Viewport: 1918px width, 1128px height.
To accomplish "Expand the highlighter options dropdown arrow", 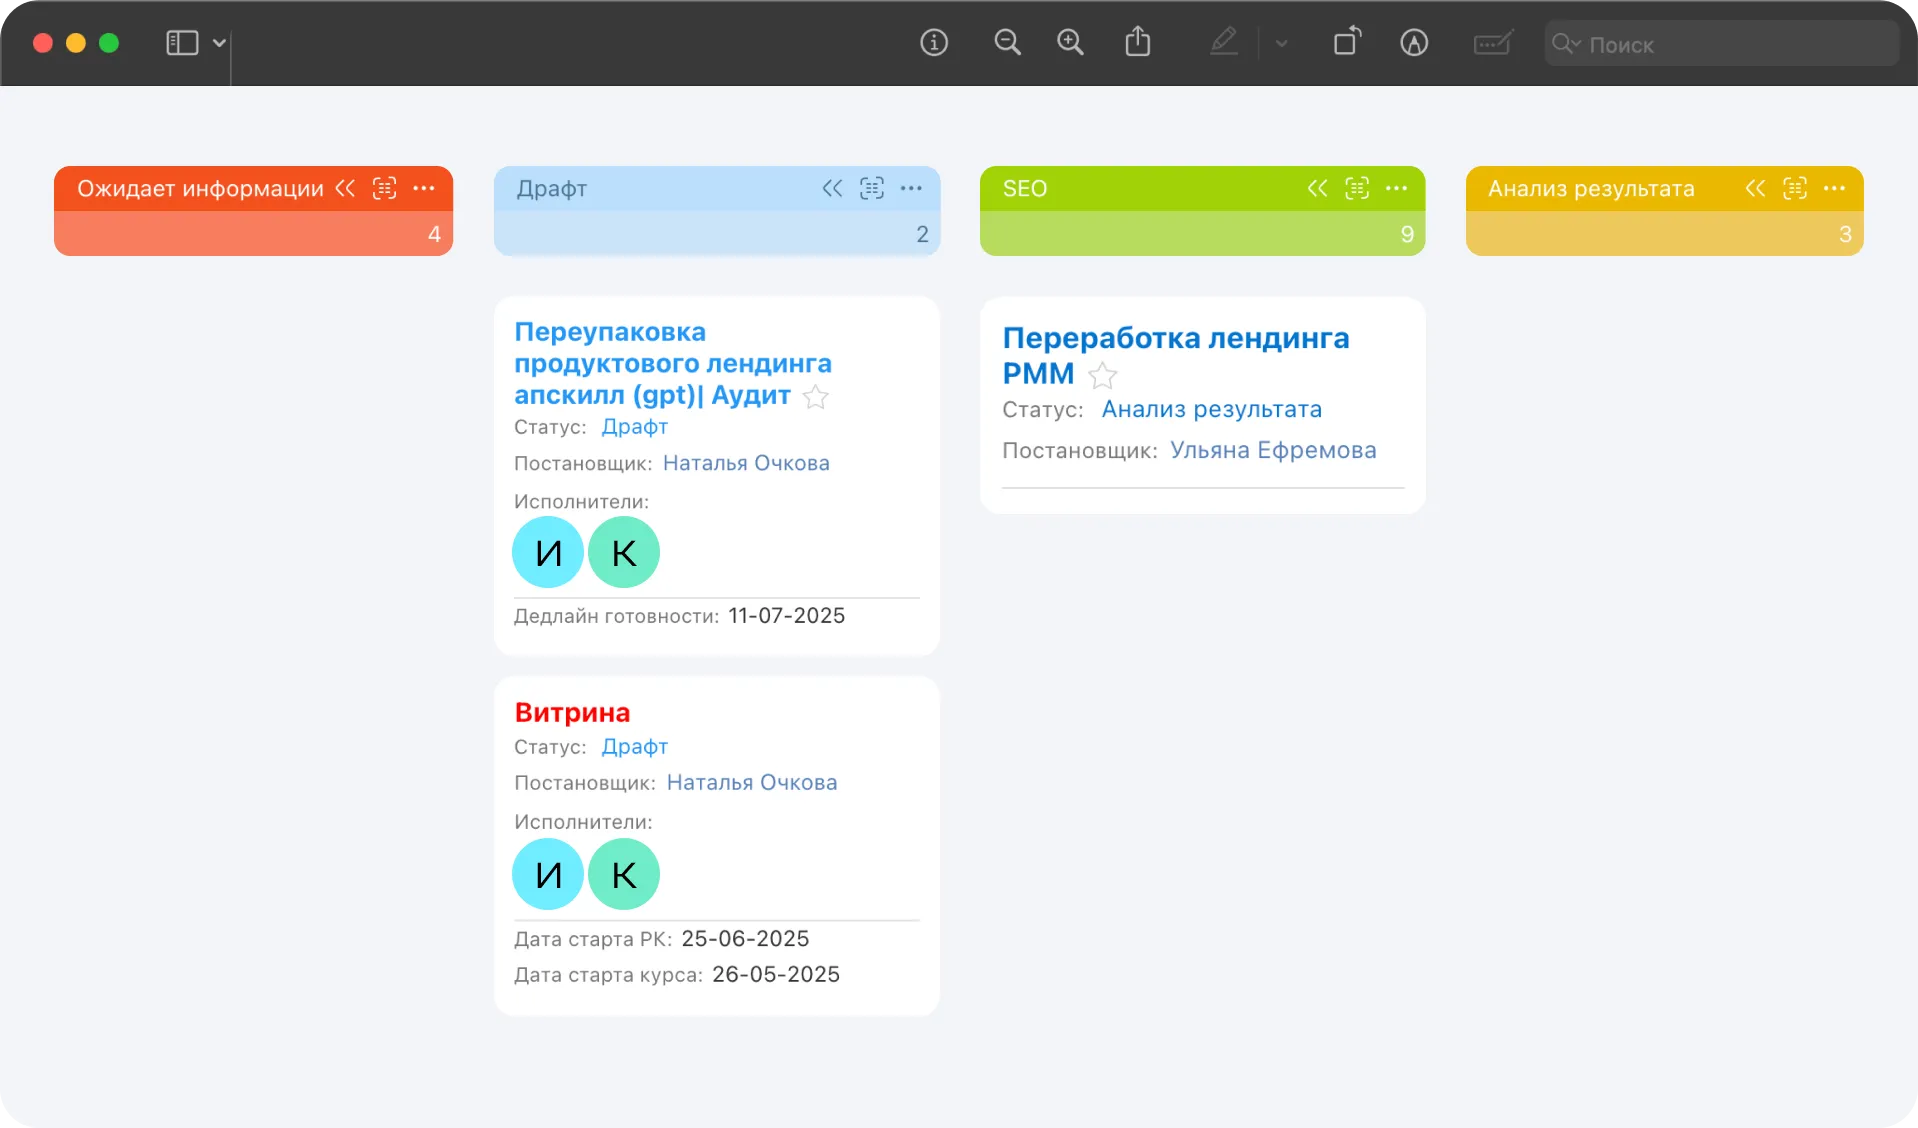I will 1281,44.
